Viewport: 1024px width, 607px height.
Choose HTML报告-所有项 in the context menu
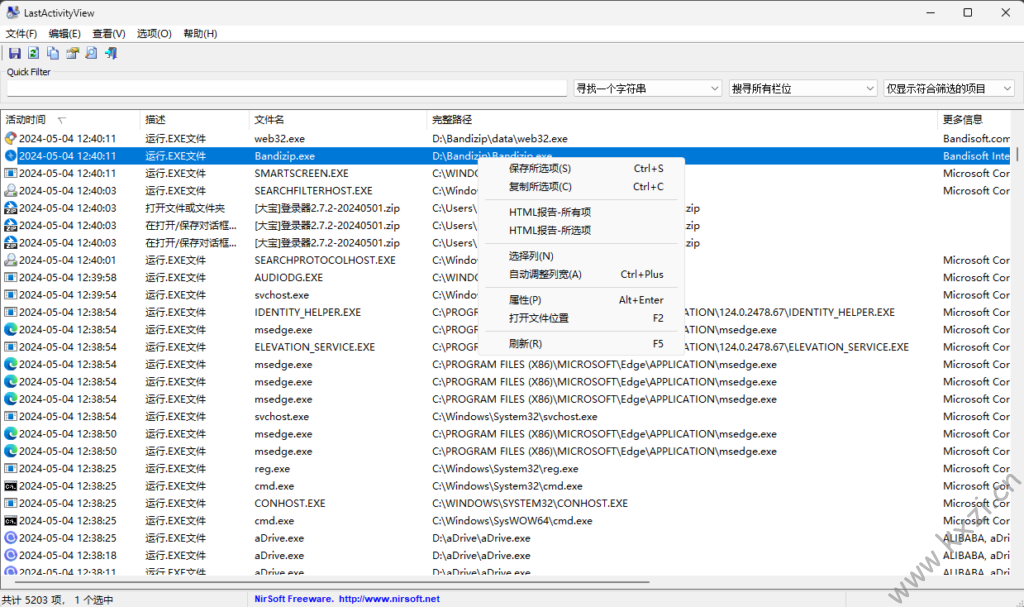[x=581, y=212]
